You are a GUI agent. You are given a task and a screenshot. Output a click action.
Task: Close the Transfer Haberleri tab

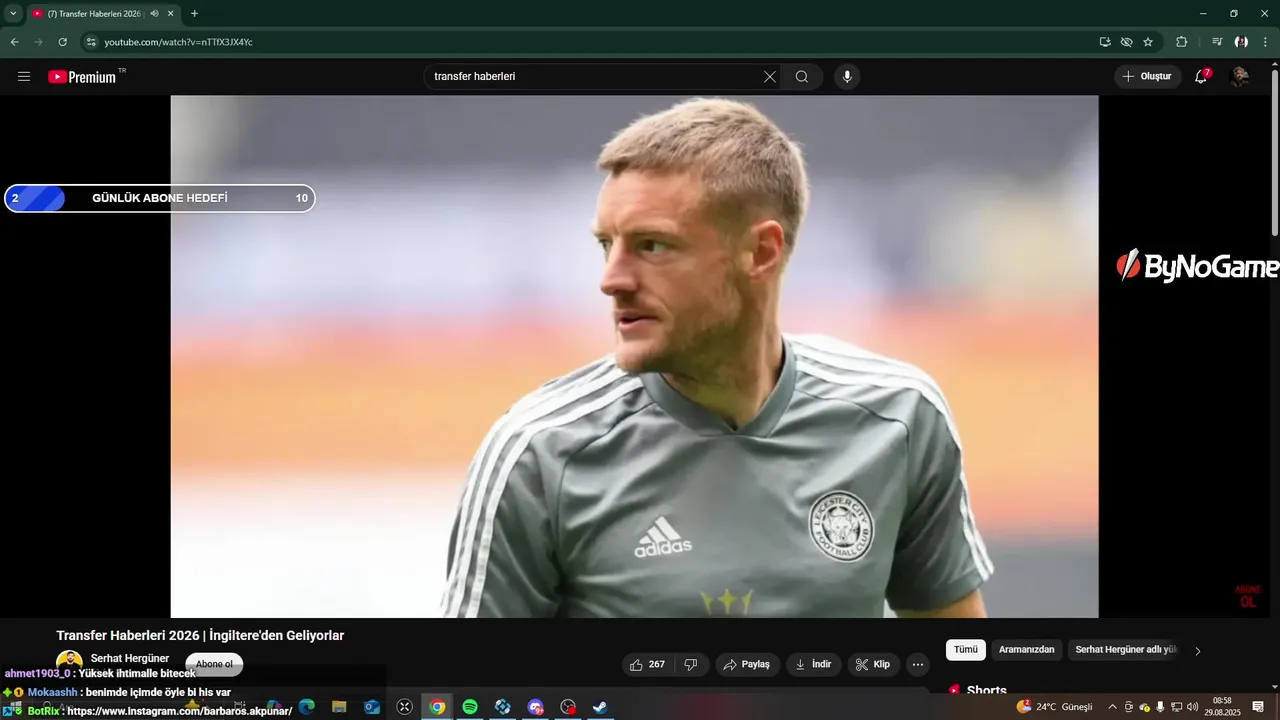[x=171, y=13]
